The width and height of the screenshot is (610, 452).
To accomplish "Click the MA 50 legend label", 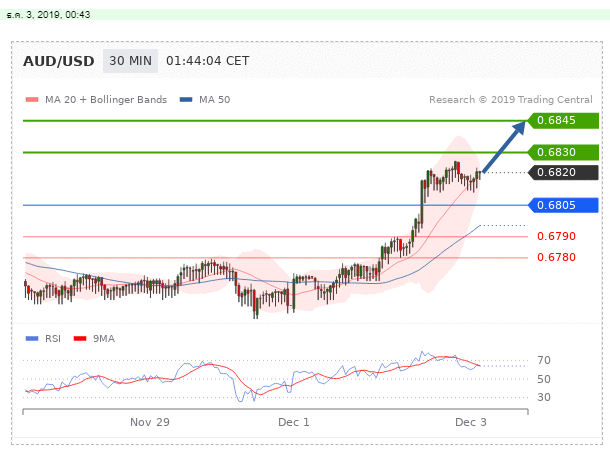I will click(x=215, y=100).
